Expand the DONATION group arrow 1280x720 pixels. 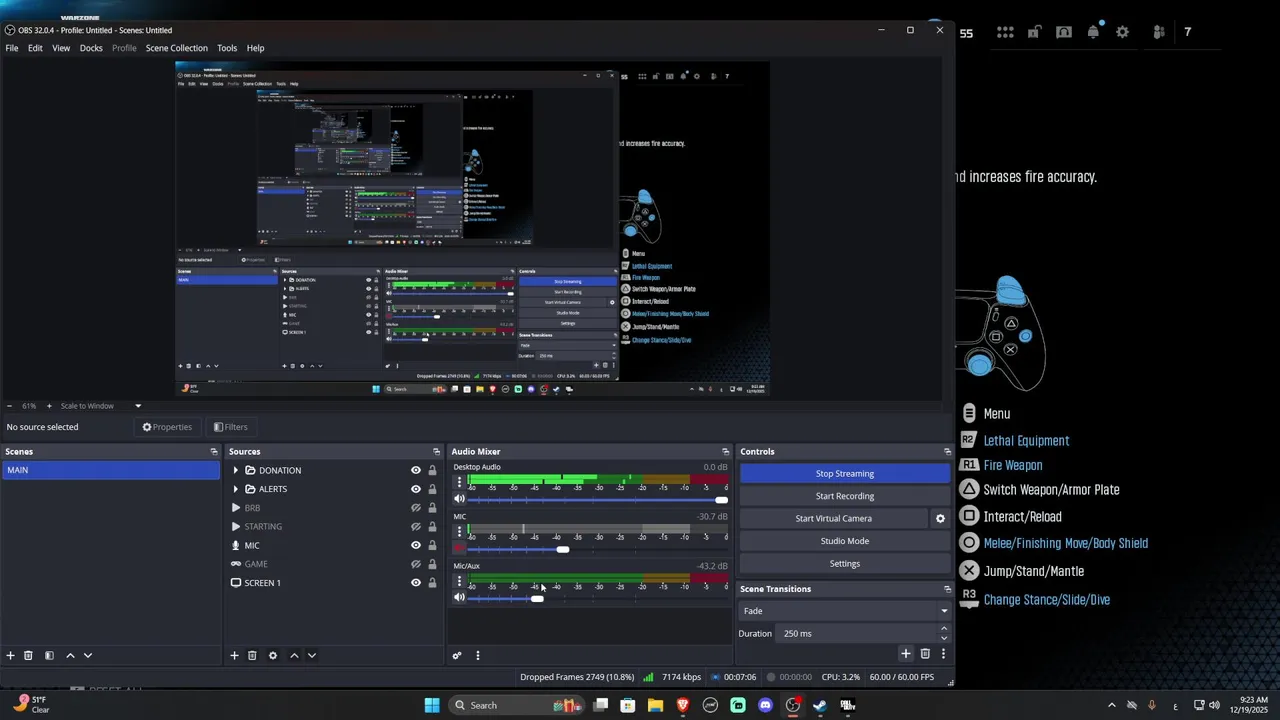(x=236, y=470)
